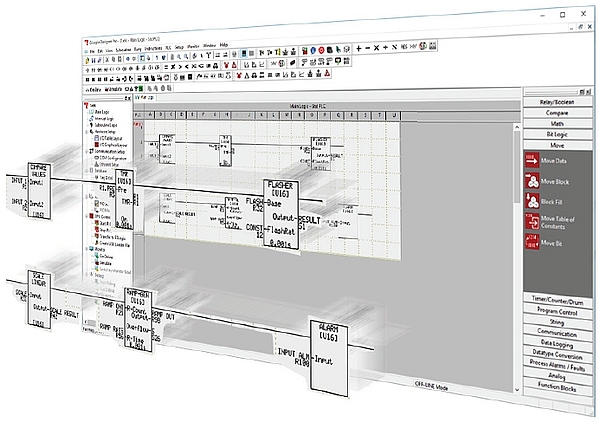Click the plus (add) toolbar icon
600x423 pixels.
[x=360, y=47]
